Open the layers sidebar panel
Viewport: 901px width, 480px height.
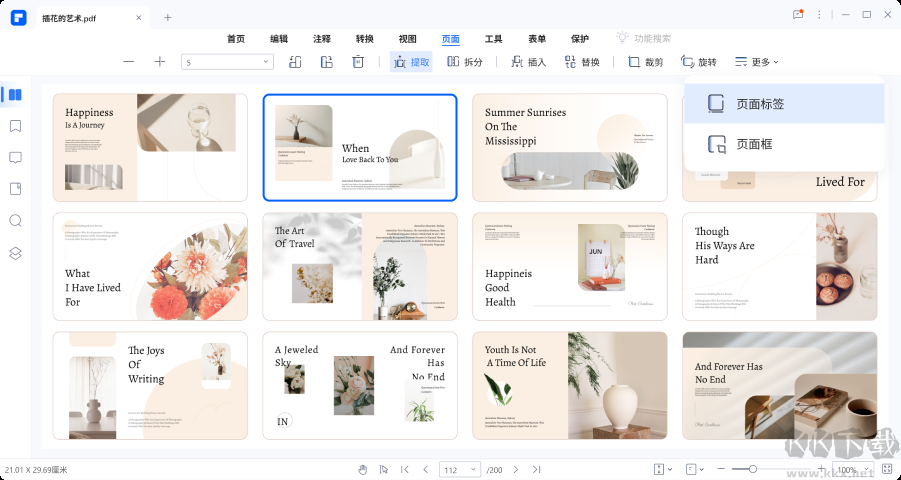[16, 253]
